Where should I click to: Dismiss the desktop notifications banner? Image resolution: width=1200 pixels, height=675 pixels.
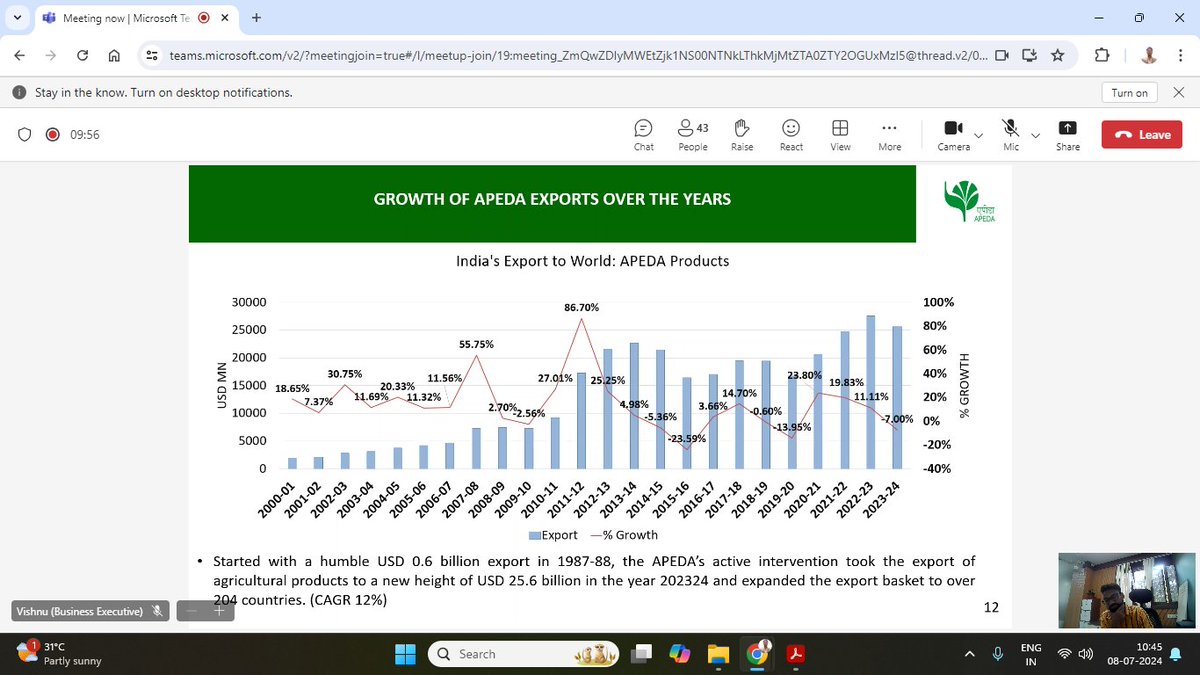(x=1177, y=93)
